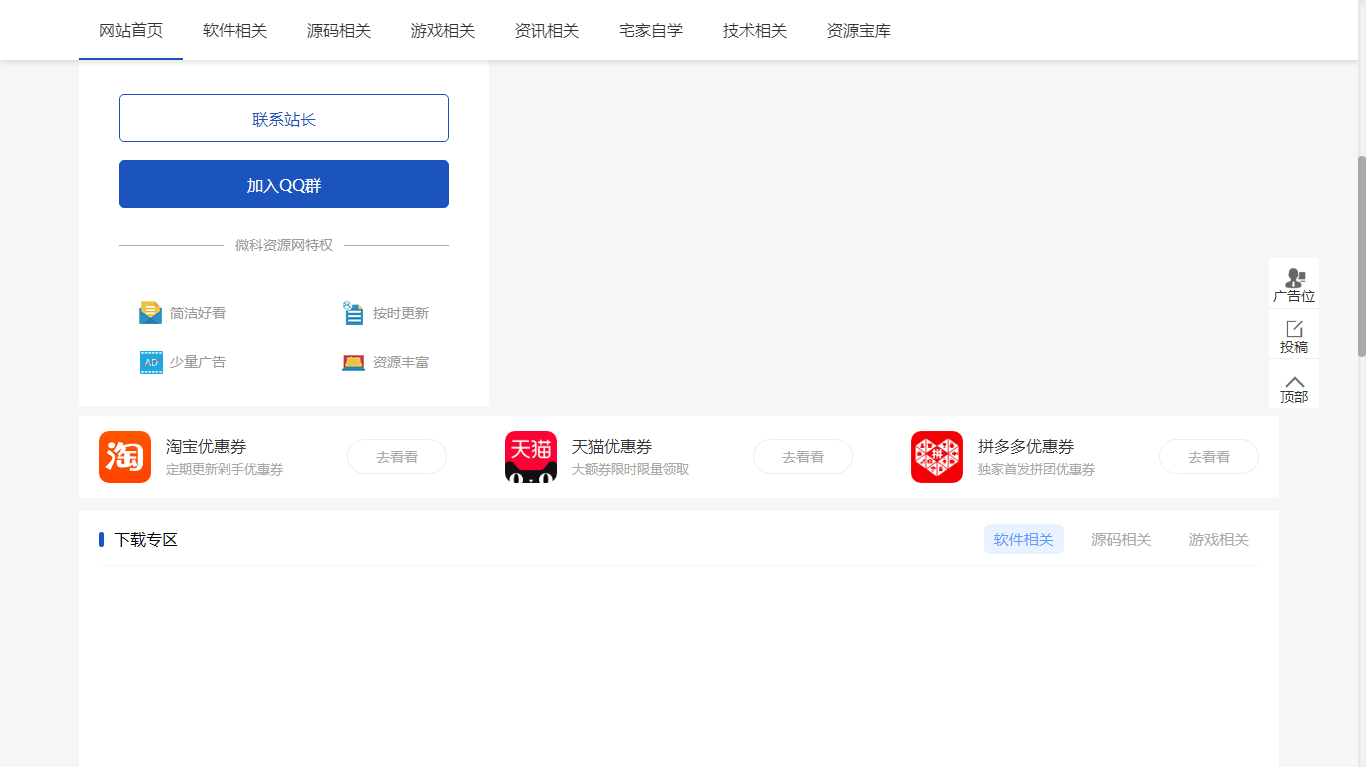The width and height of the screenshot is (1366, 767).
Task: Click the 资源丰富 feature icon
Action: tap(353, 361)
